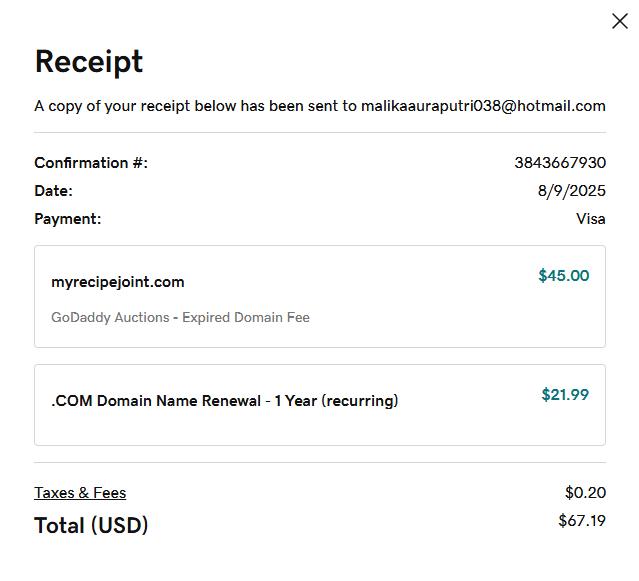This screenshot has width=639, height=581.
Task: Click the Total (USD) label
Action: tap(91, 525)
